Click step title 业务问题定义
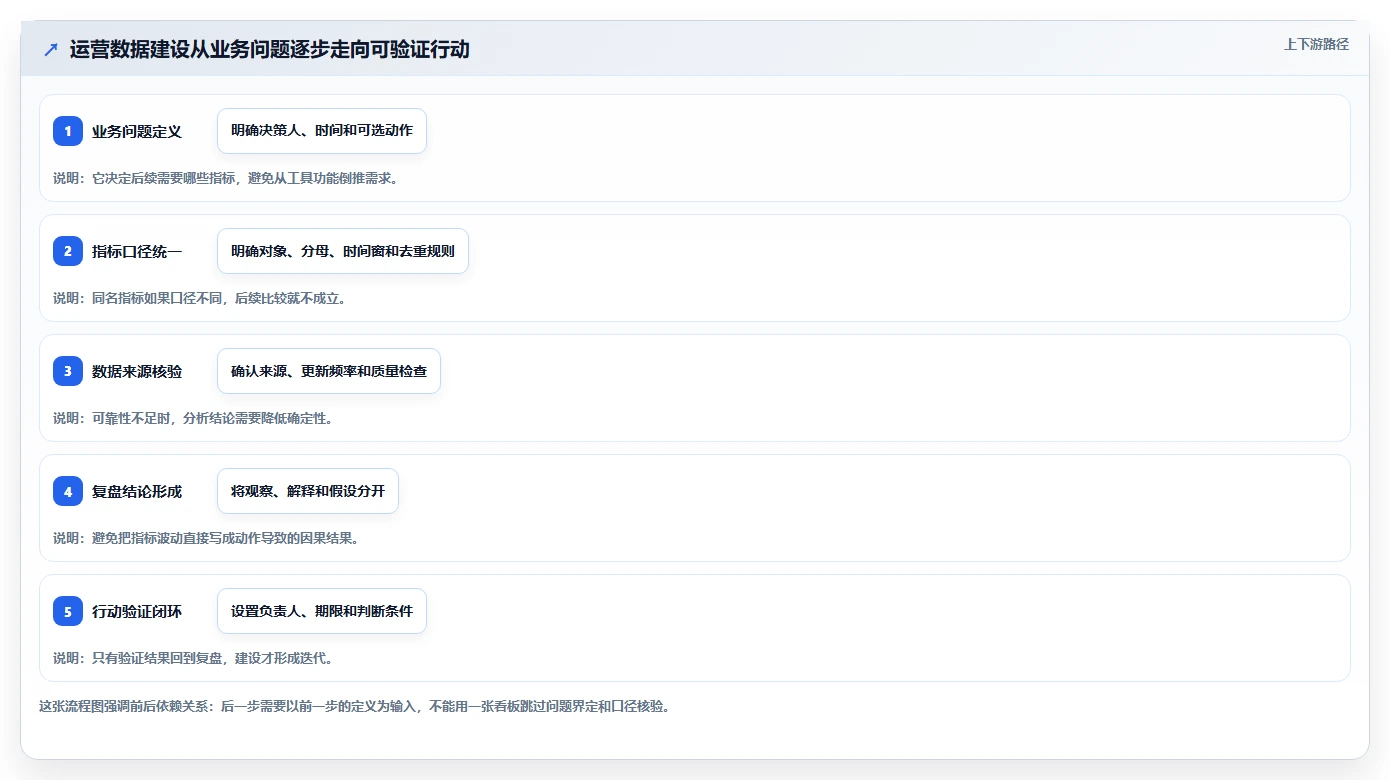 coord(137,131)
